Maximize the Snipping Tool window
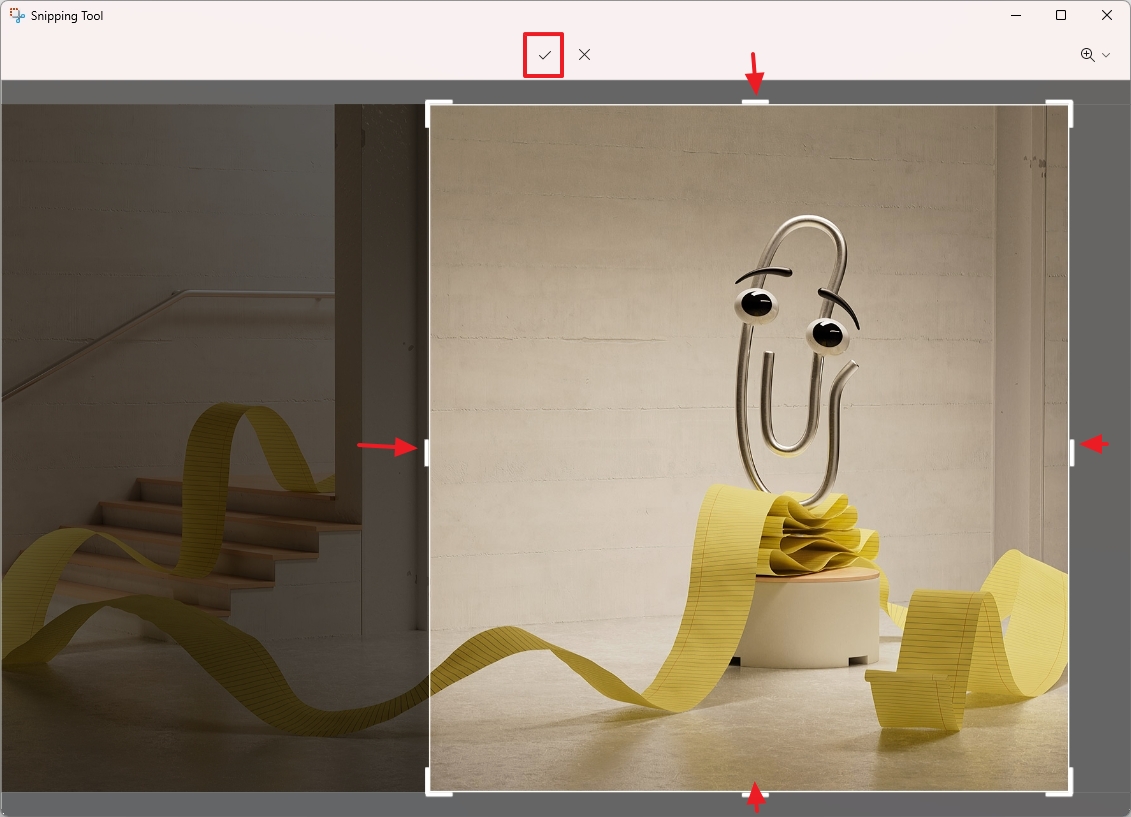Viewport: 1131px width, 817px height. click(x=1060, y=15)
